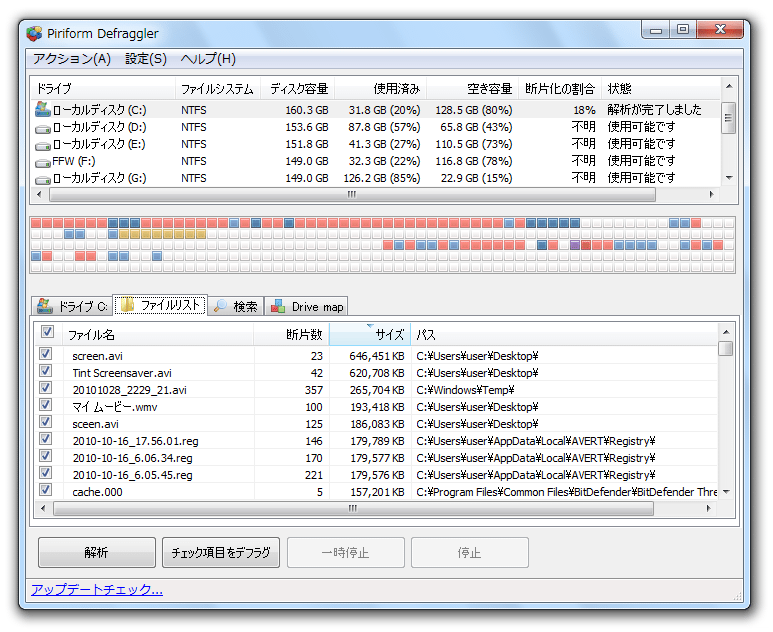Screen dimensions: 773x632
Task: Sort drives by 断片化の割合 column header
Action: click(560, 89)
